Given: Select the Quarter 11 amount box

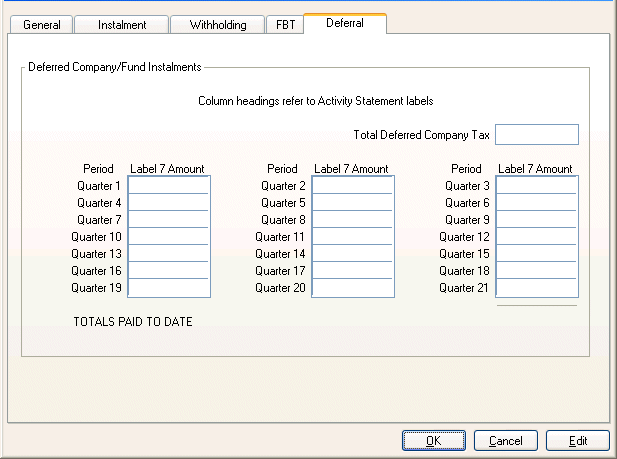Looking at the screenshot, I should [352, 237].
